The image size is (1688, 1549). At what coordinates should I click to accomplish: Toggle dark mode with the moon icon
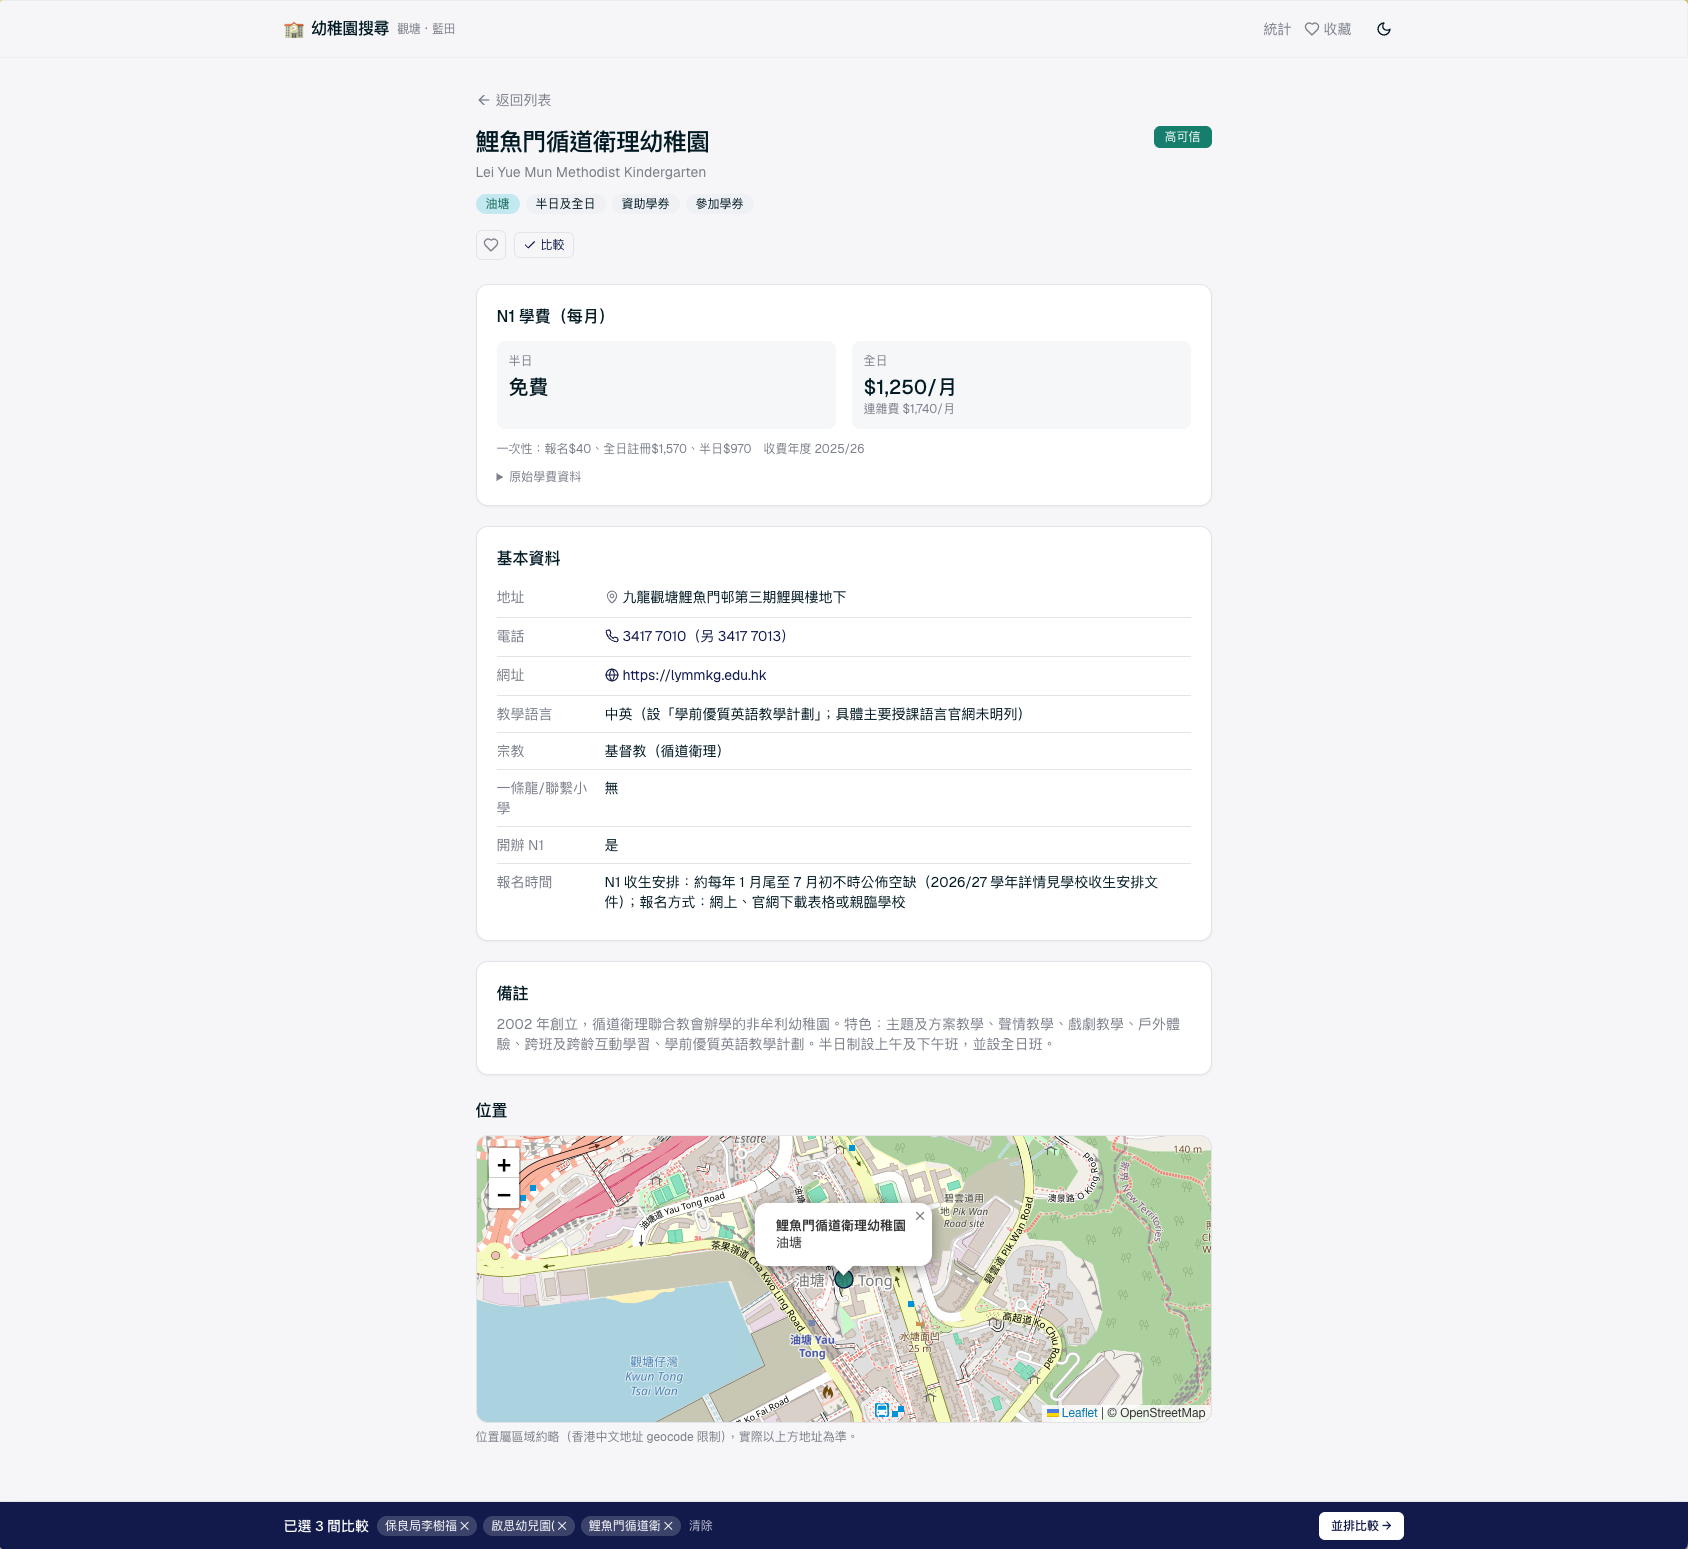coord(1384,29)
